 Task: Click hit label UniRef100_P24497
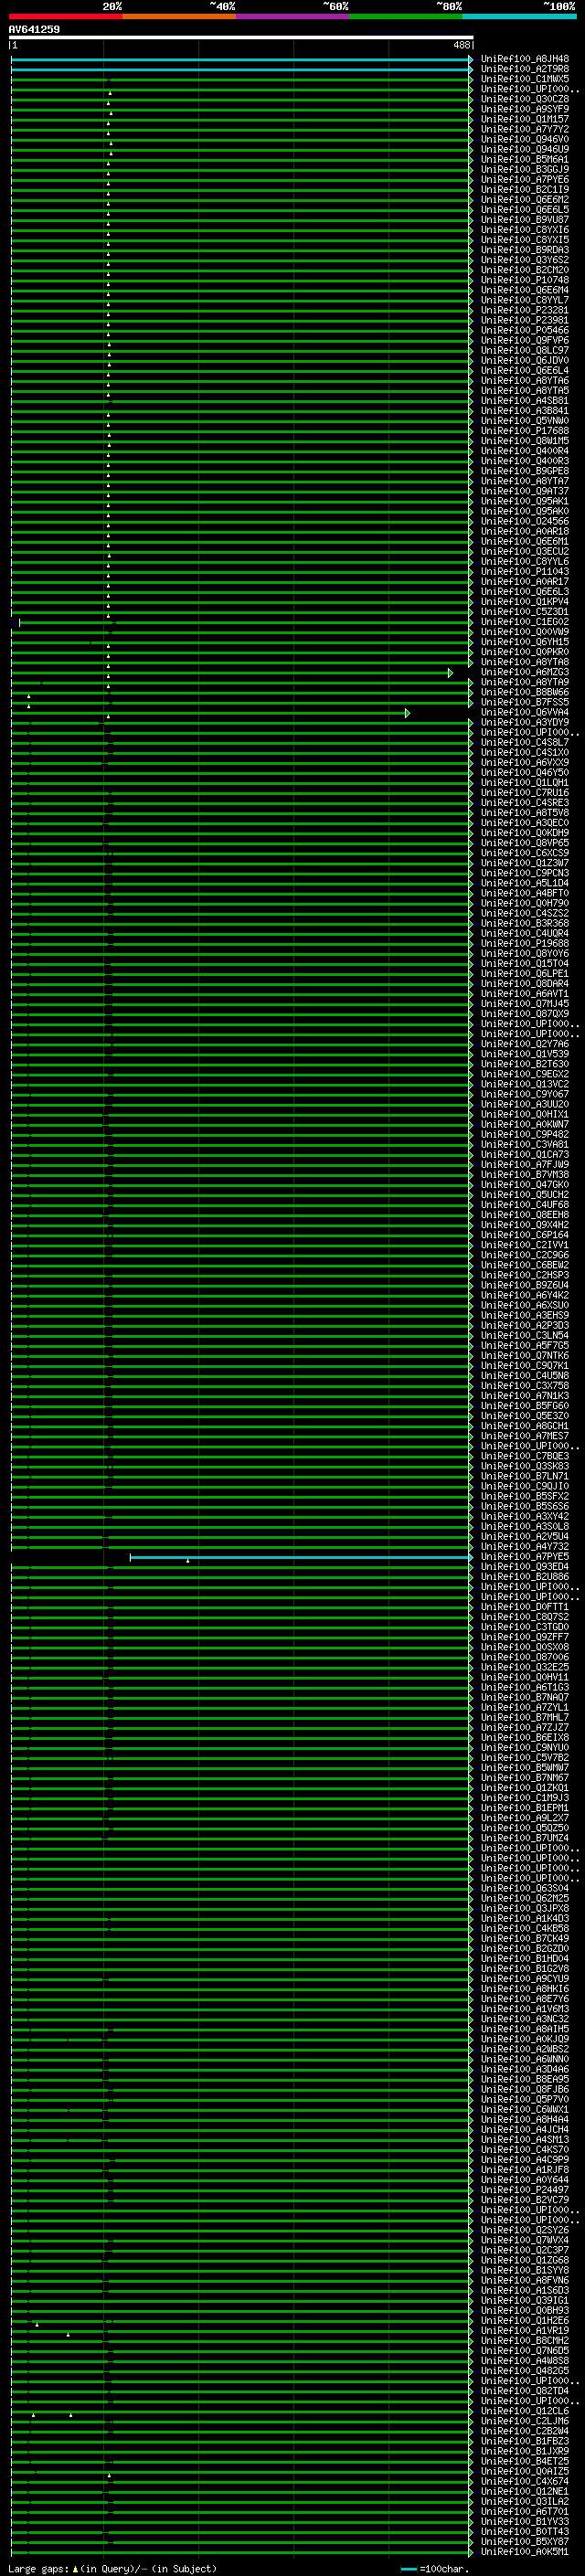point(525,2190)
